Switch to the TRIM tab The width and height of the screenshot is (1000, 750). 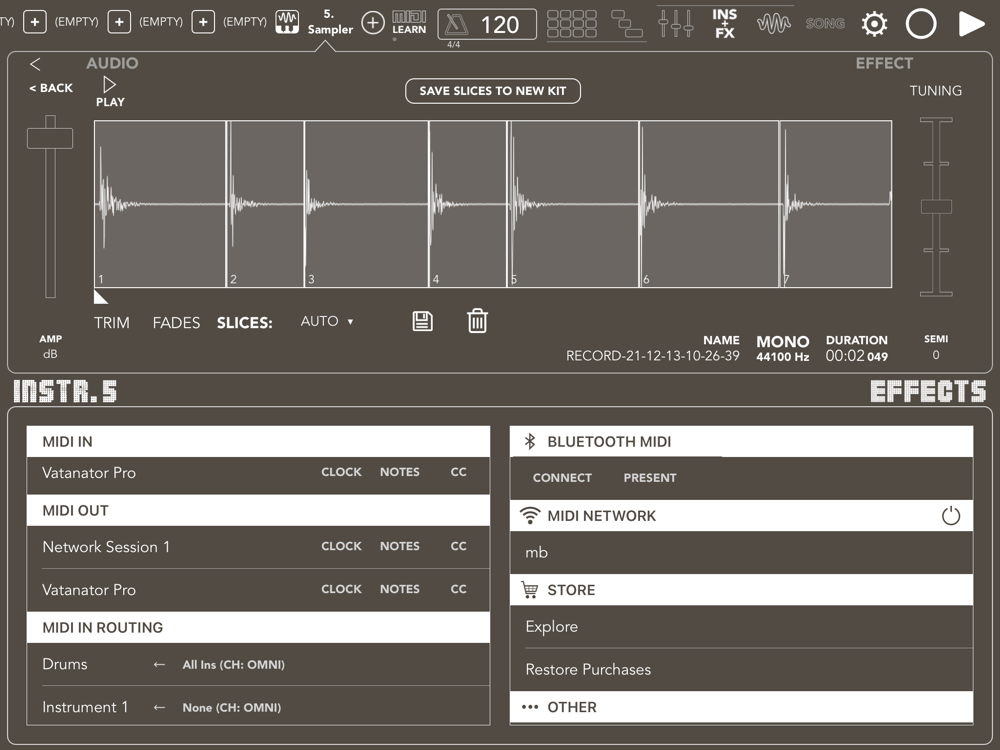point(112,323)
